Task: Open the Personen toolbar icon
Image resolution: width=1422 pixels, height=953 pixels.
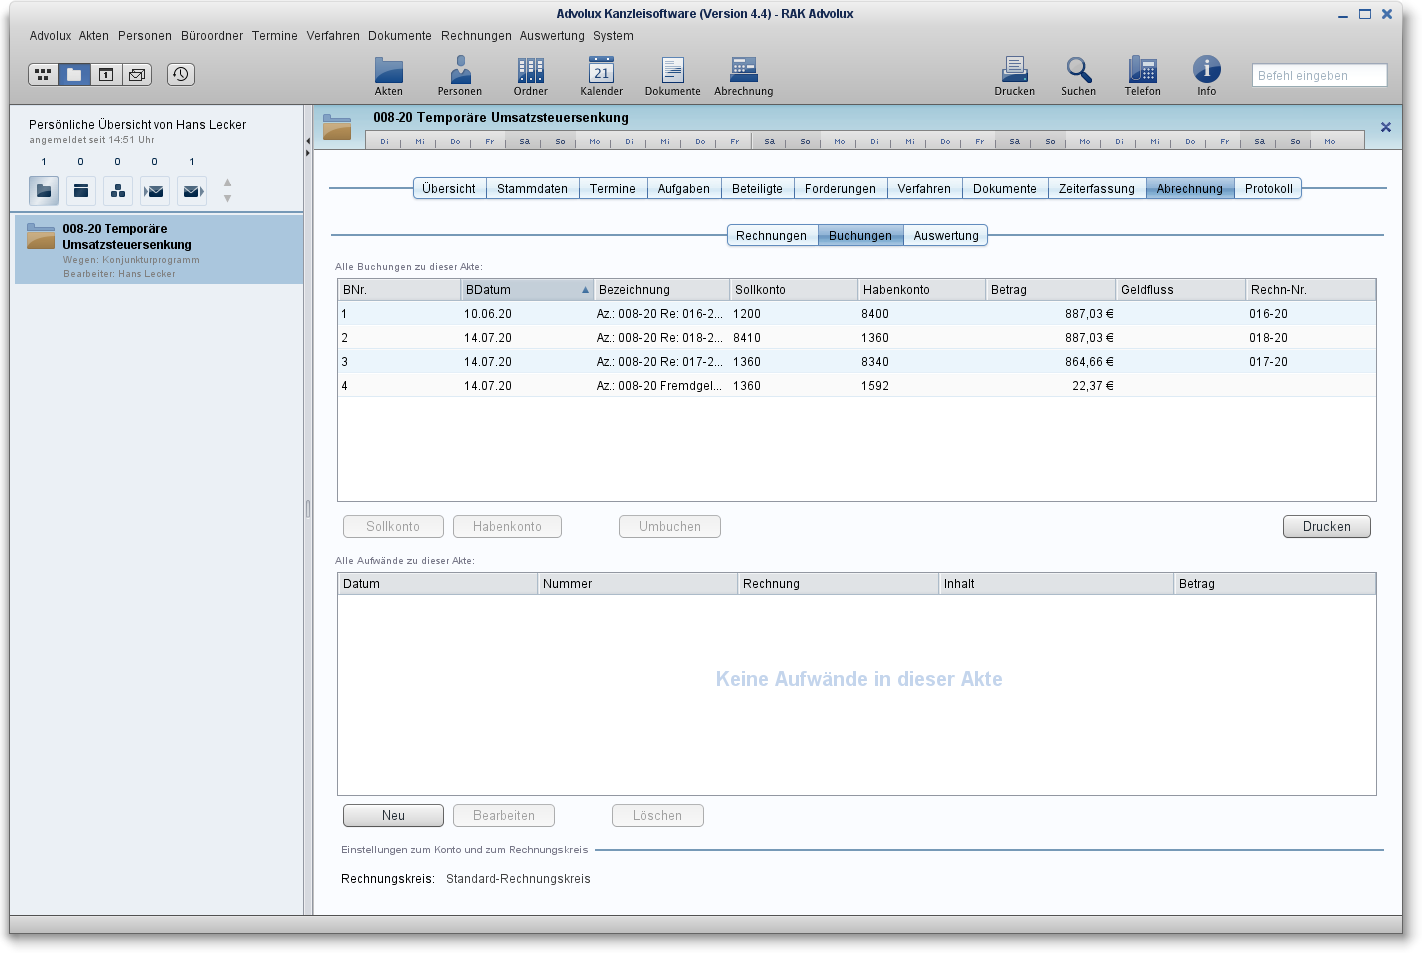Action: pos(459,76)
